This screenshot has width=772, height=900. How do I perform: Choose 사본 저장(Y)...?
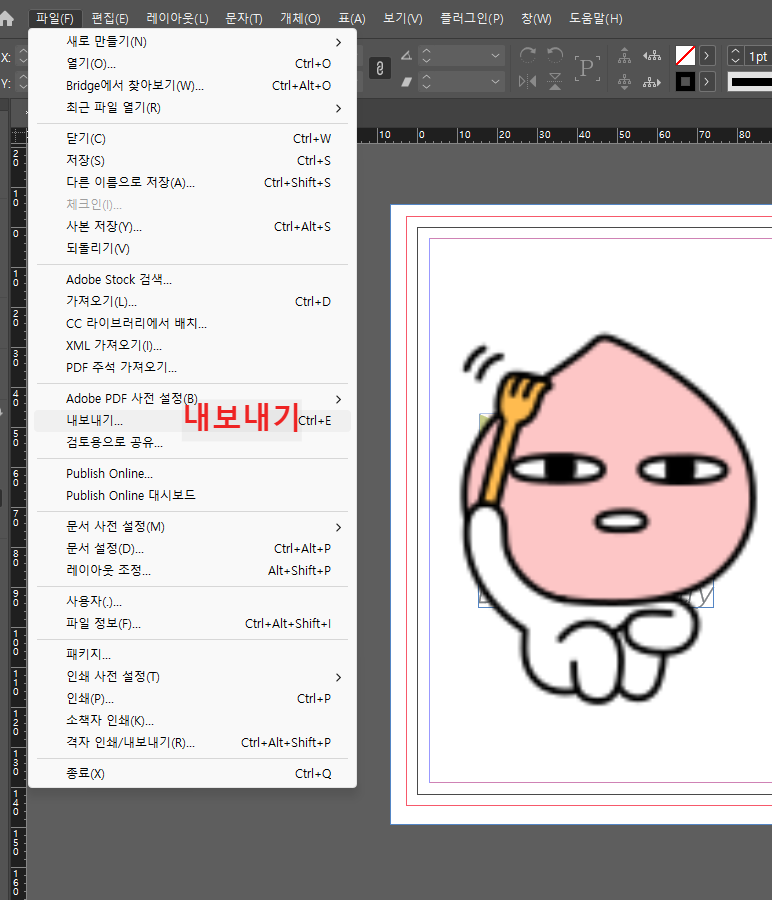[x=192, y=227]
